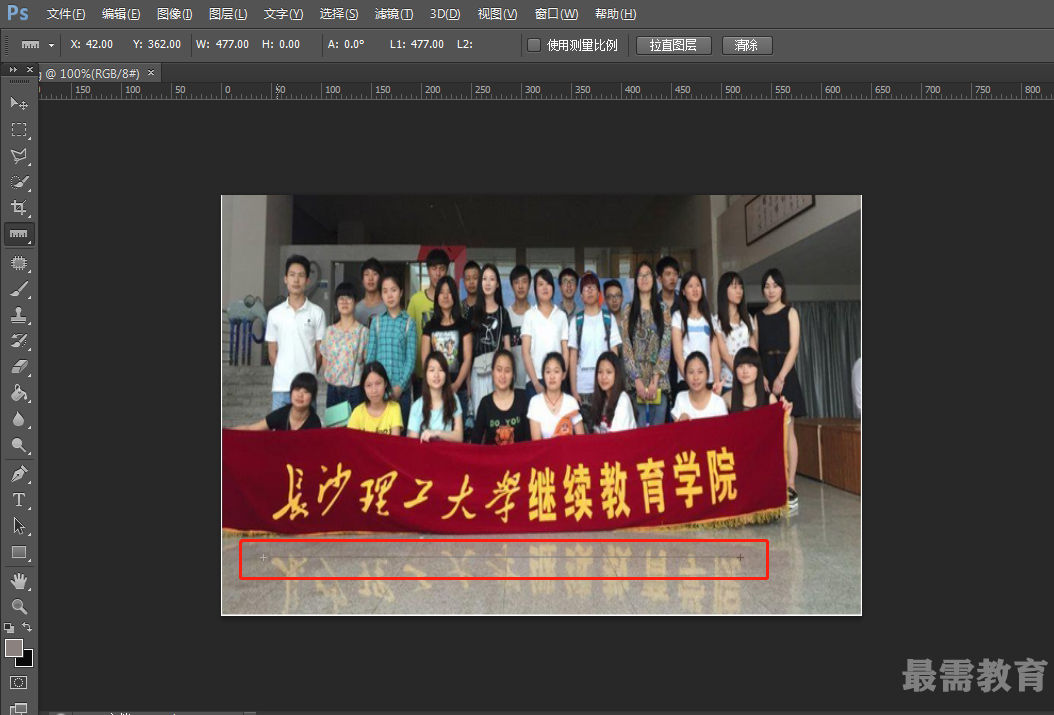Open the 文字(Y) menu
Image resolution: width=1054 pixels, height=715 pixels.
point(283,14)
